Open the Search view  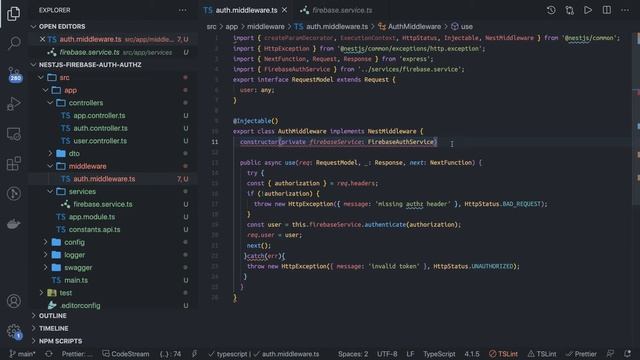click(x=14, y=43)
